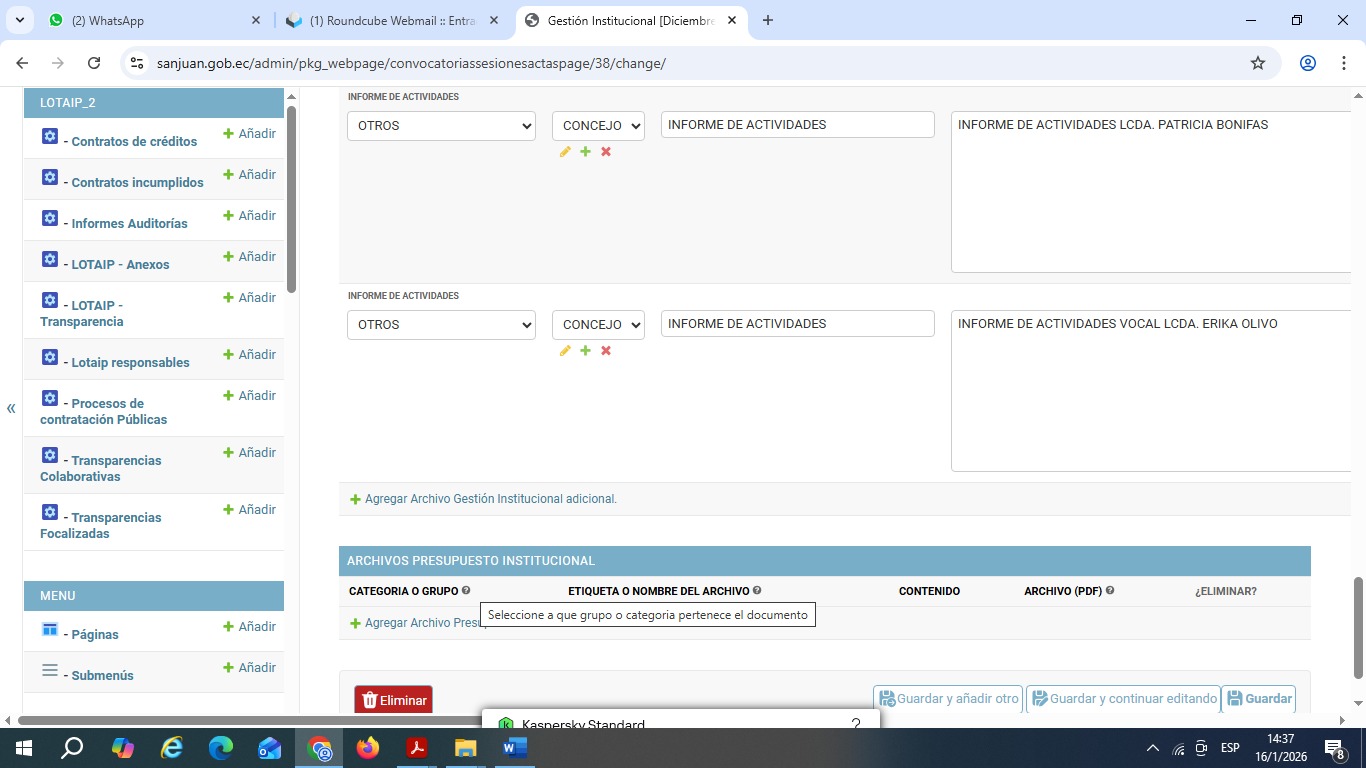Click green plus icon under first CONCEJO dropdown

point(586,152)
